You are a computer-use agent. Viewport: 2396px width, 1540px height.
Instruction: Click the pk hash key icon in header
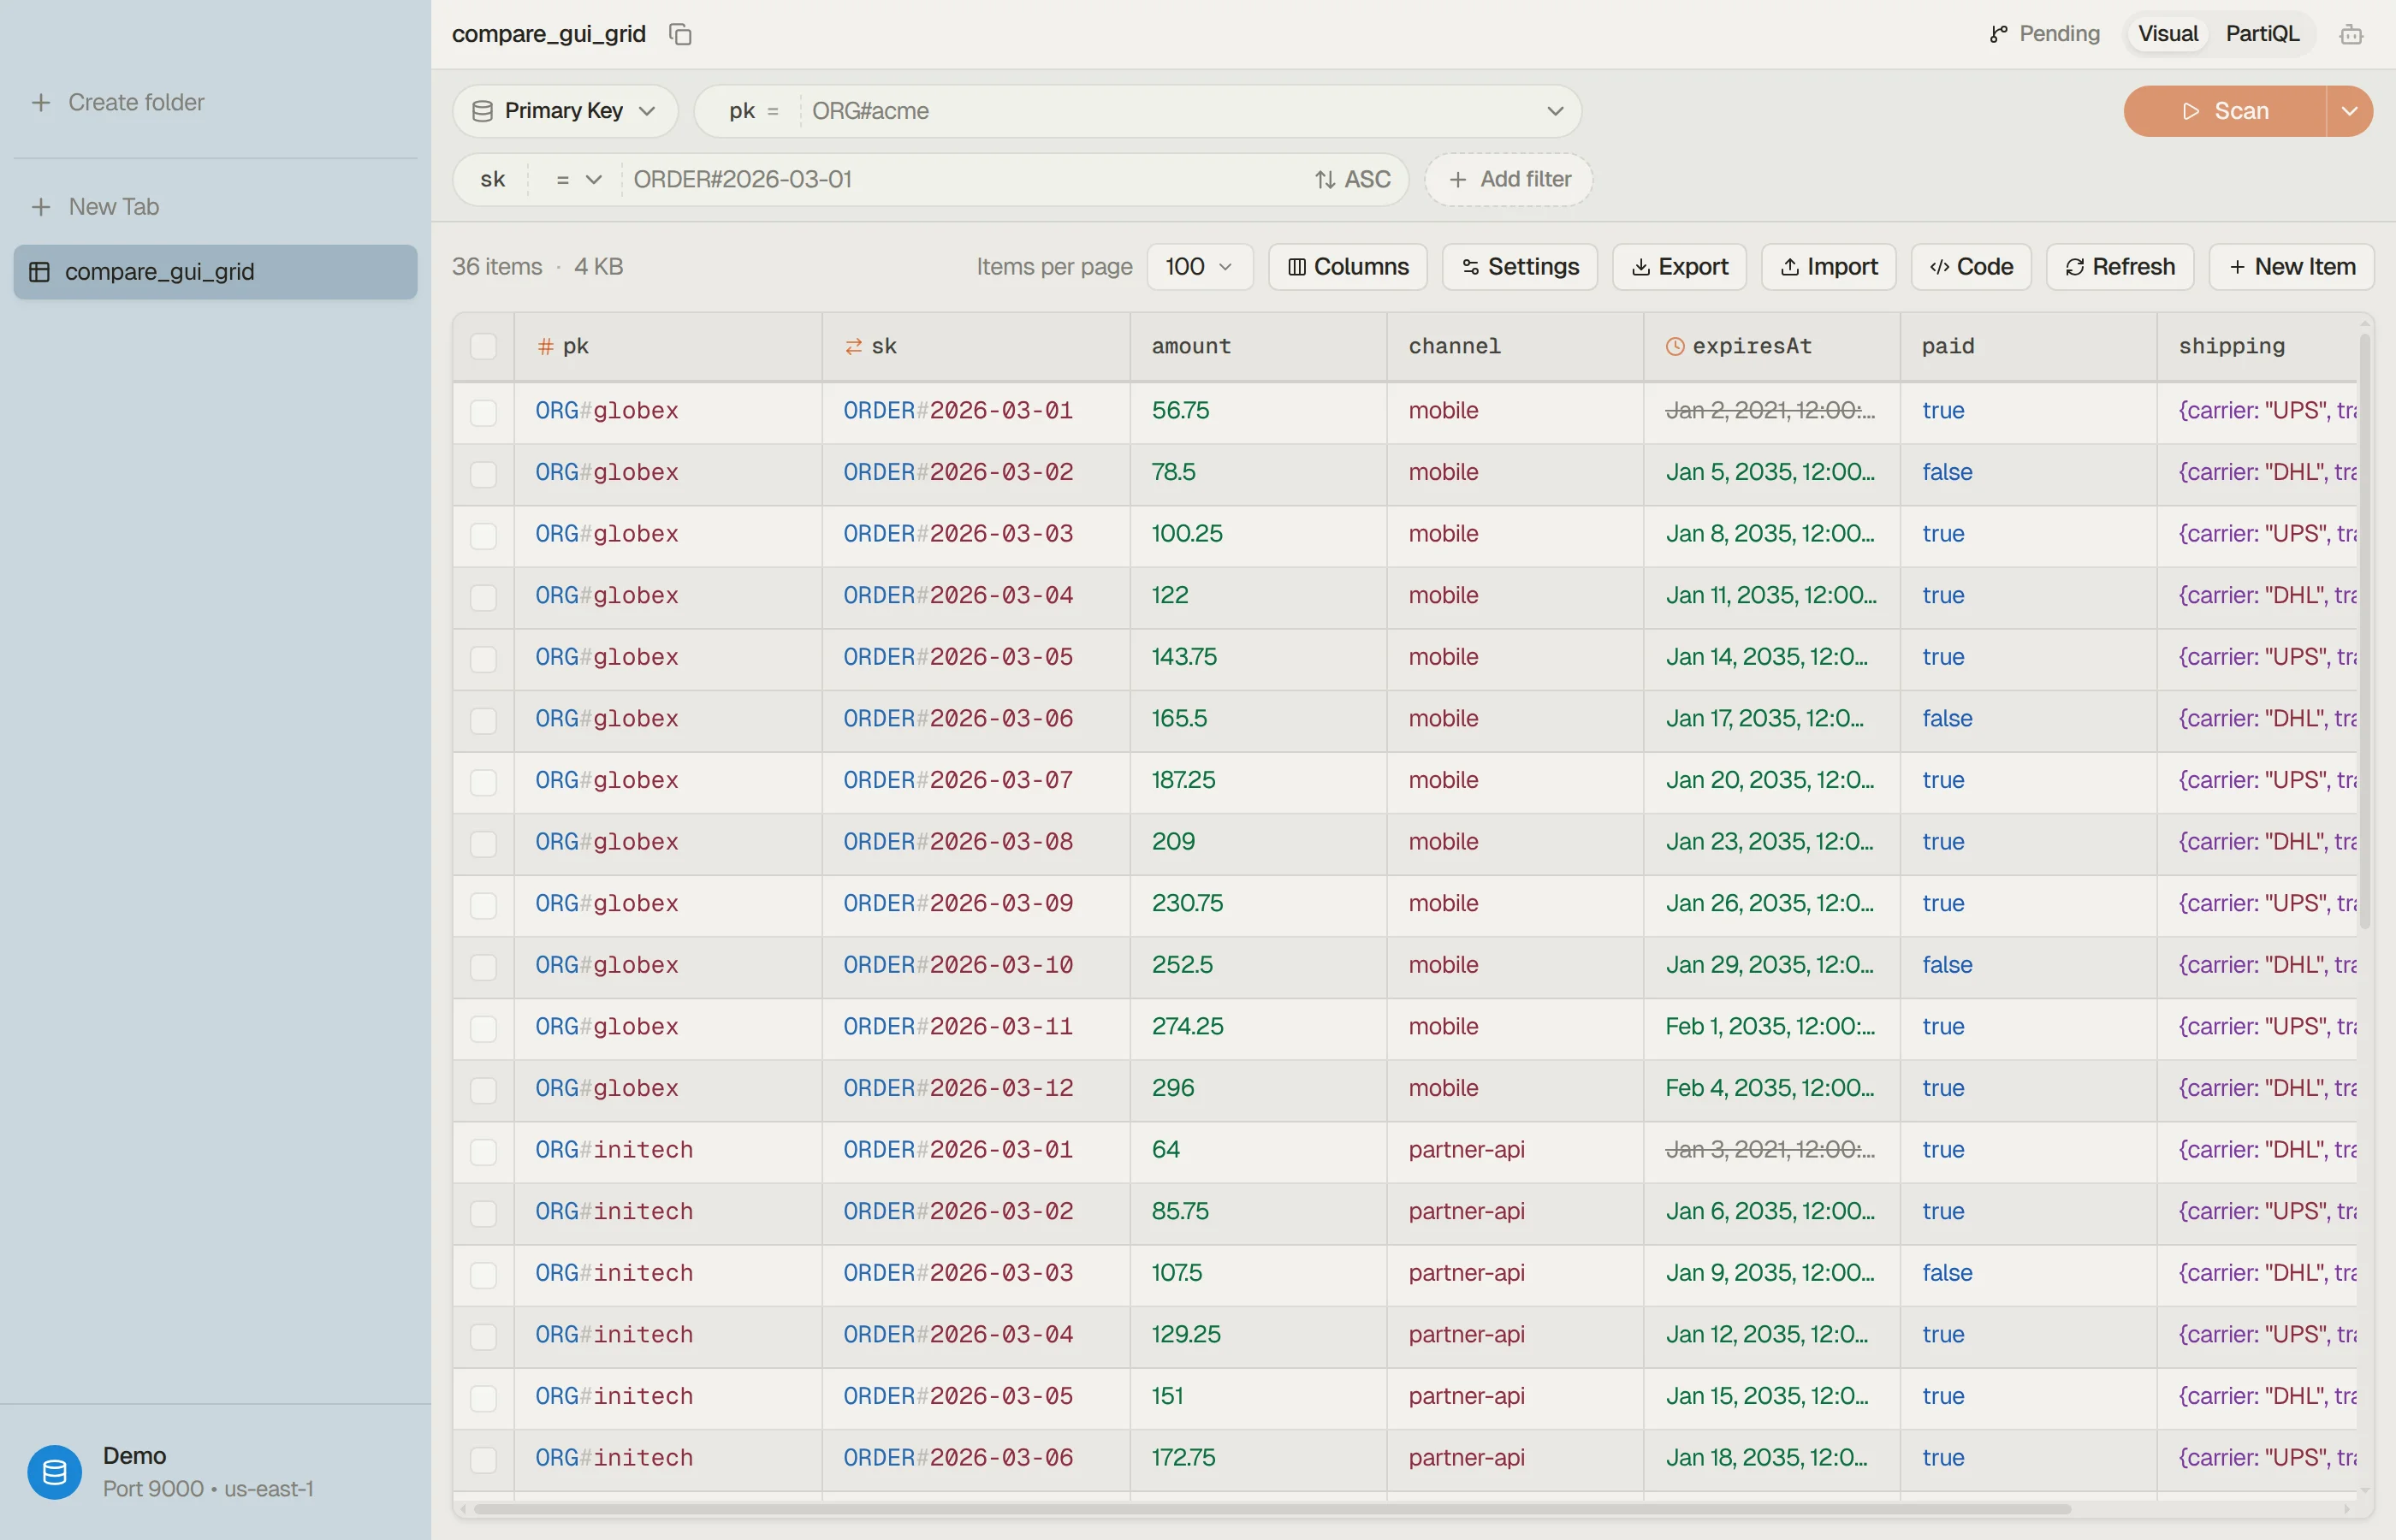coord(545,346)
